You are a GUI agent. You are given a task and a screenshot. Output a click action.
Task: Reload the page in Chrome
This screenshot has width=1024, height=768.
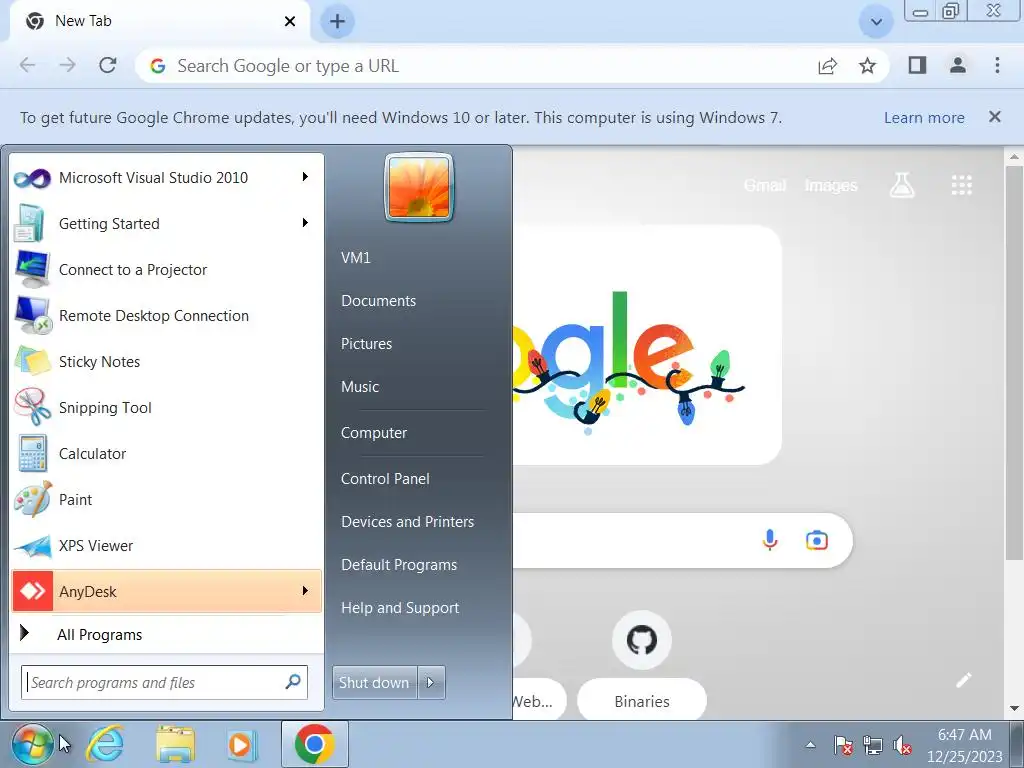coord(108,65)
